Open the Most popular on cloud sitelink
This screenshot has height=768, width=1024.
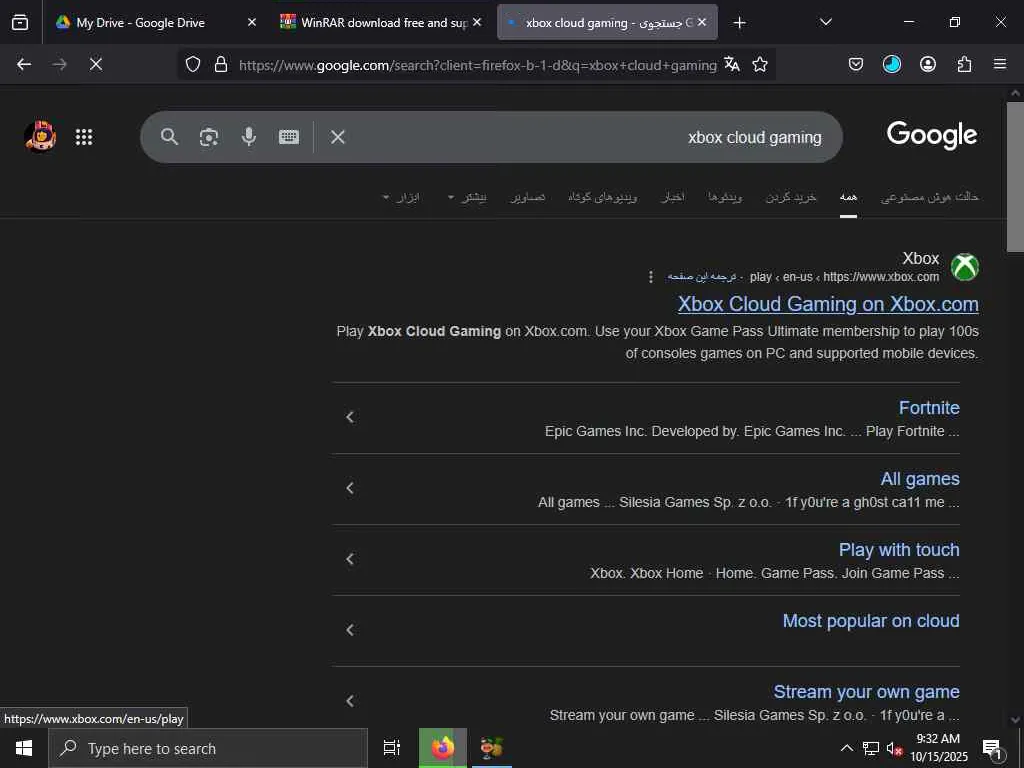(x=871, y=620)
